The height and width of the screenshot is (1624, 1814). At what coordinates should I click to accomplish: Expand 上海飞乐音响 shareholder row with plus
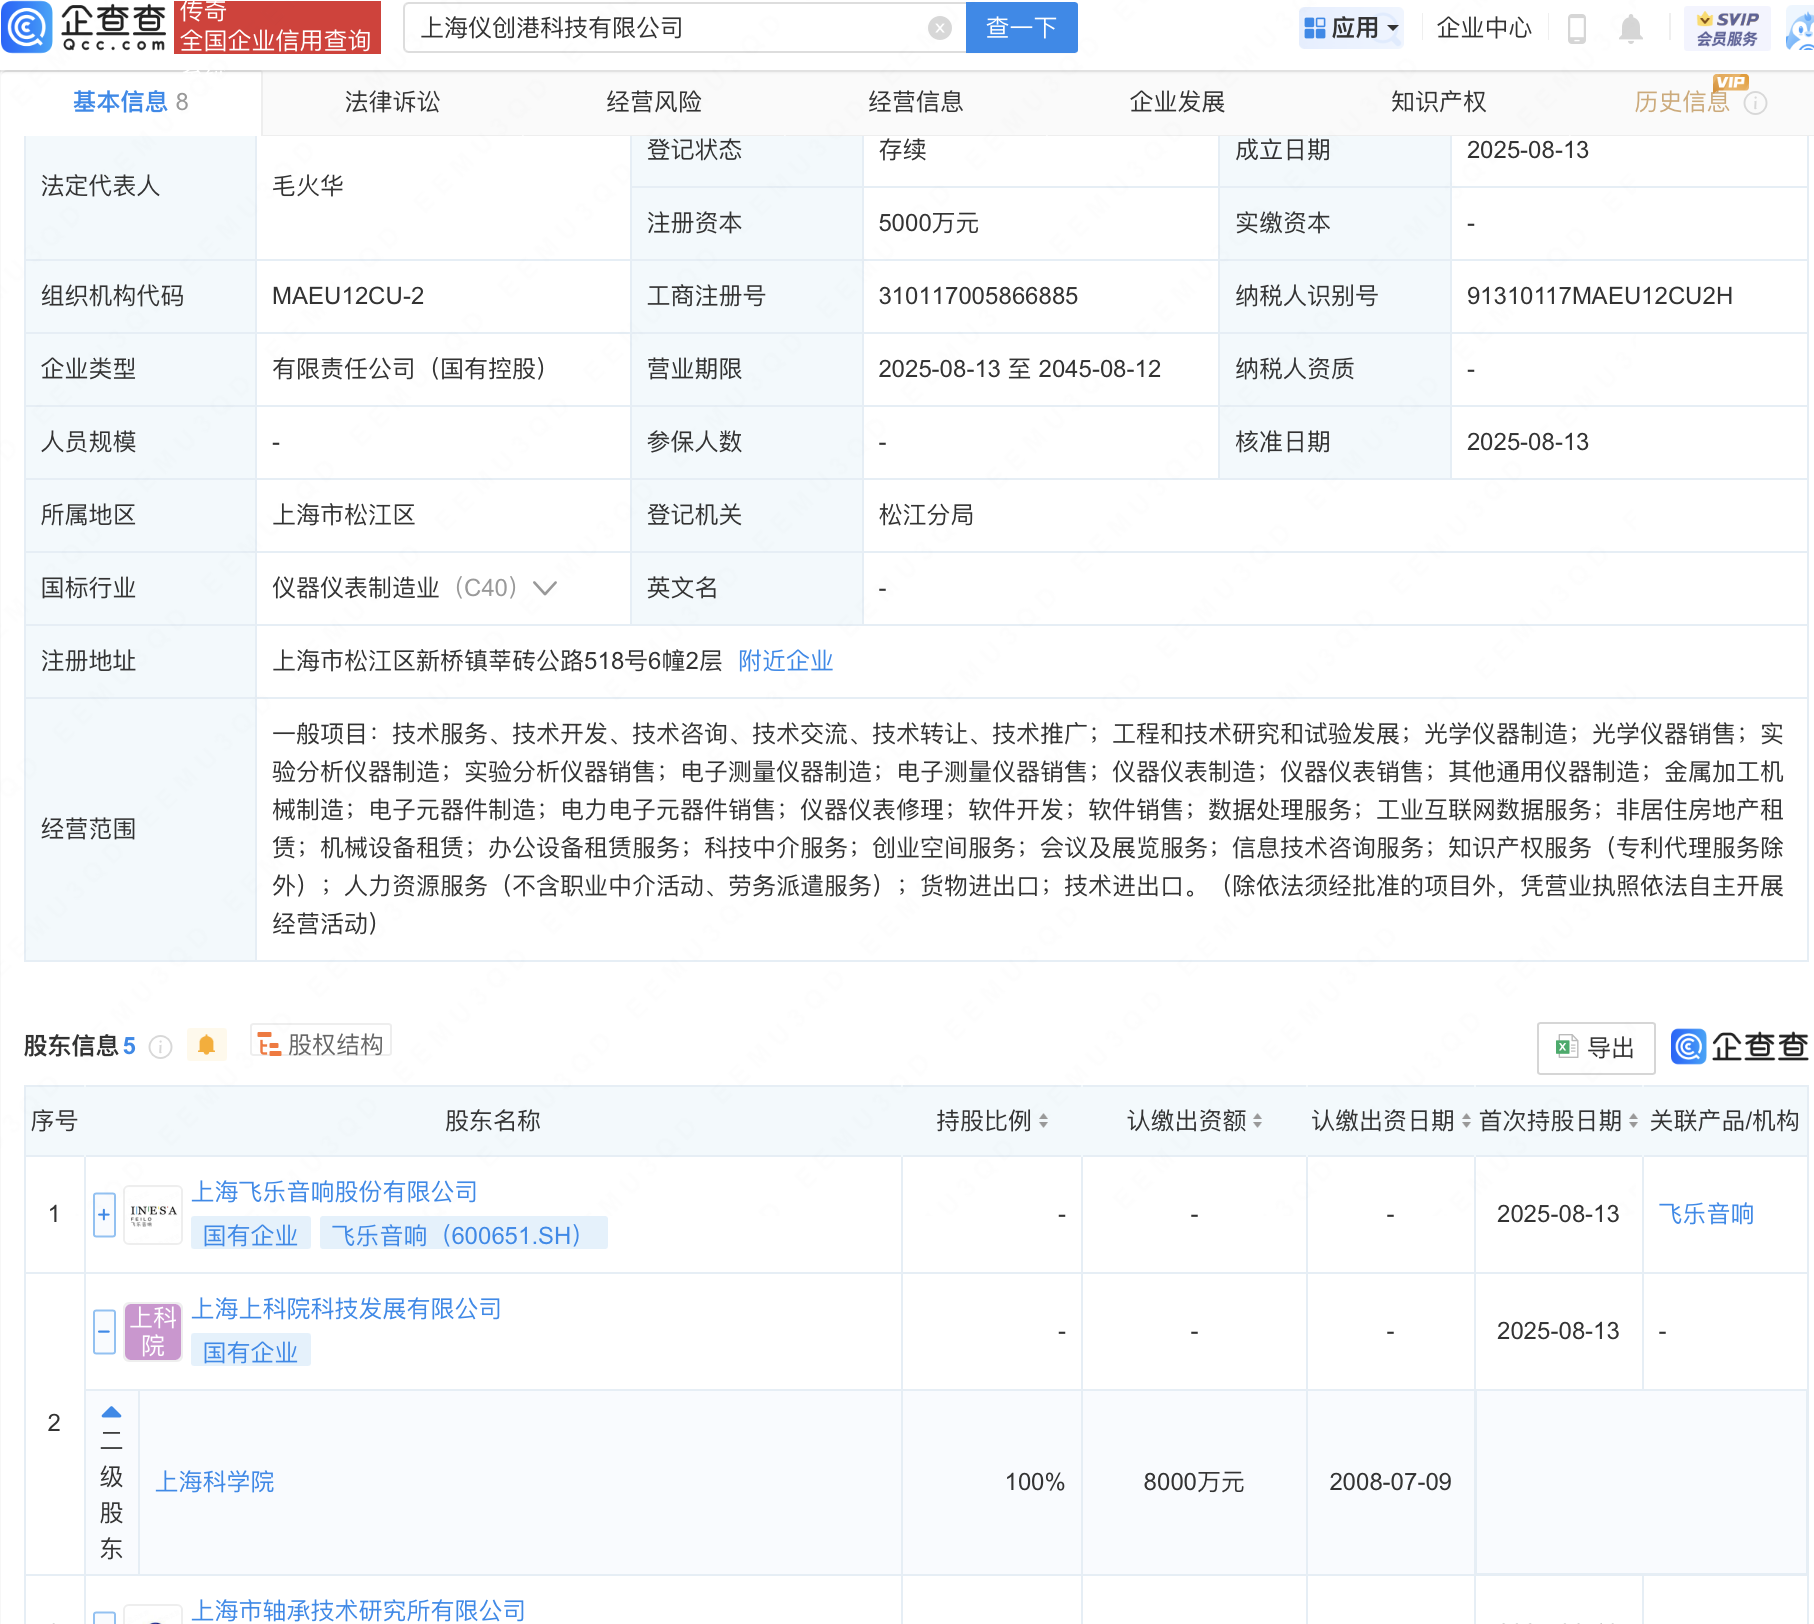104,1214
